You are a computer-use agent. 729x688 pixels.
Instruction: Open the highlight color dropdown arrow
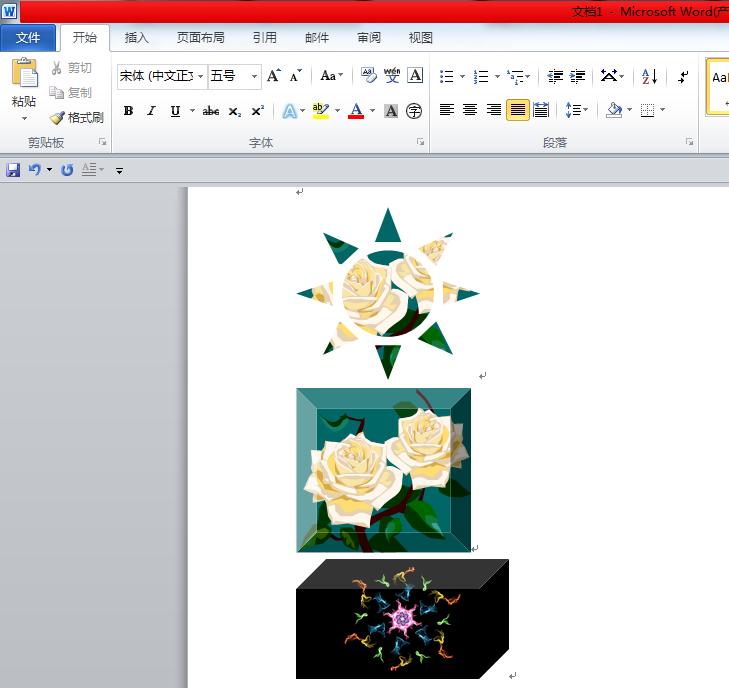(x=338, y=111)
